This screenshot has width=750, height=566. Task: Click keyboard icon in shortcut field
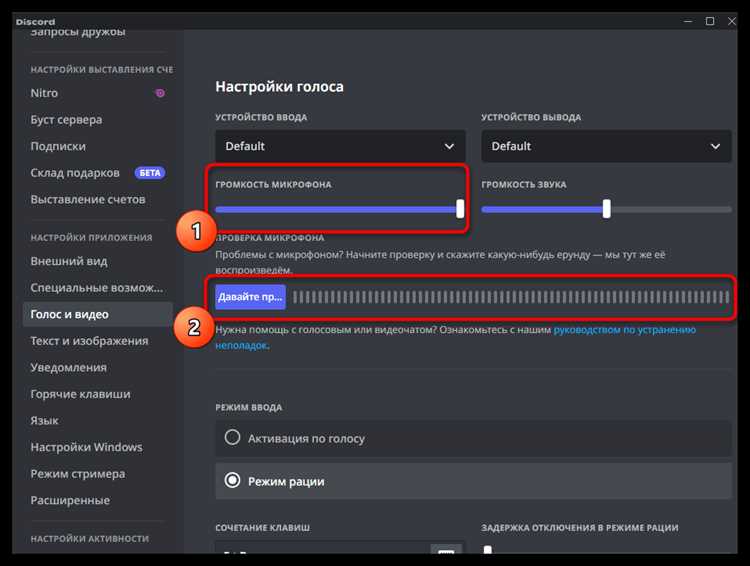point(446,550)
